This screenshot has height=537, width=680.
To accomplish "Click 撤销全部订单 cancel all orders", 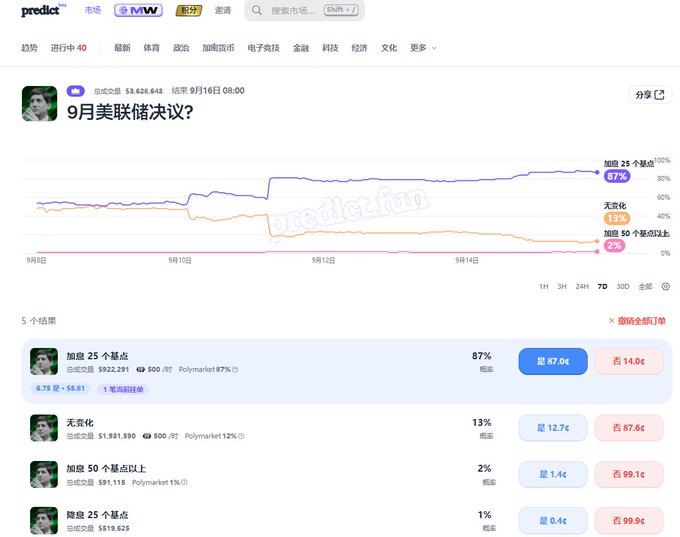I will click(x=637, y=321).
